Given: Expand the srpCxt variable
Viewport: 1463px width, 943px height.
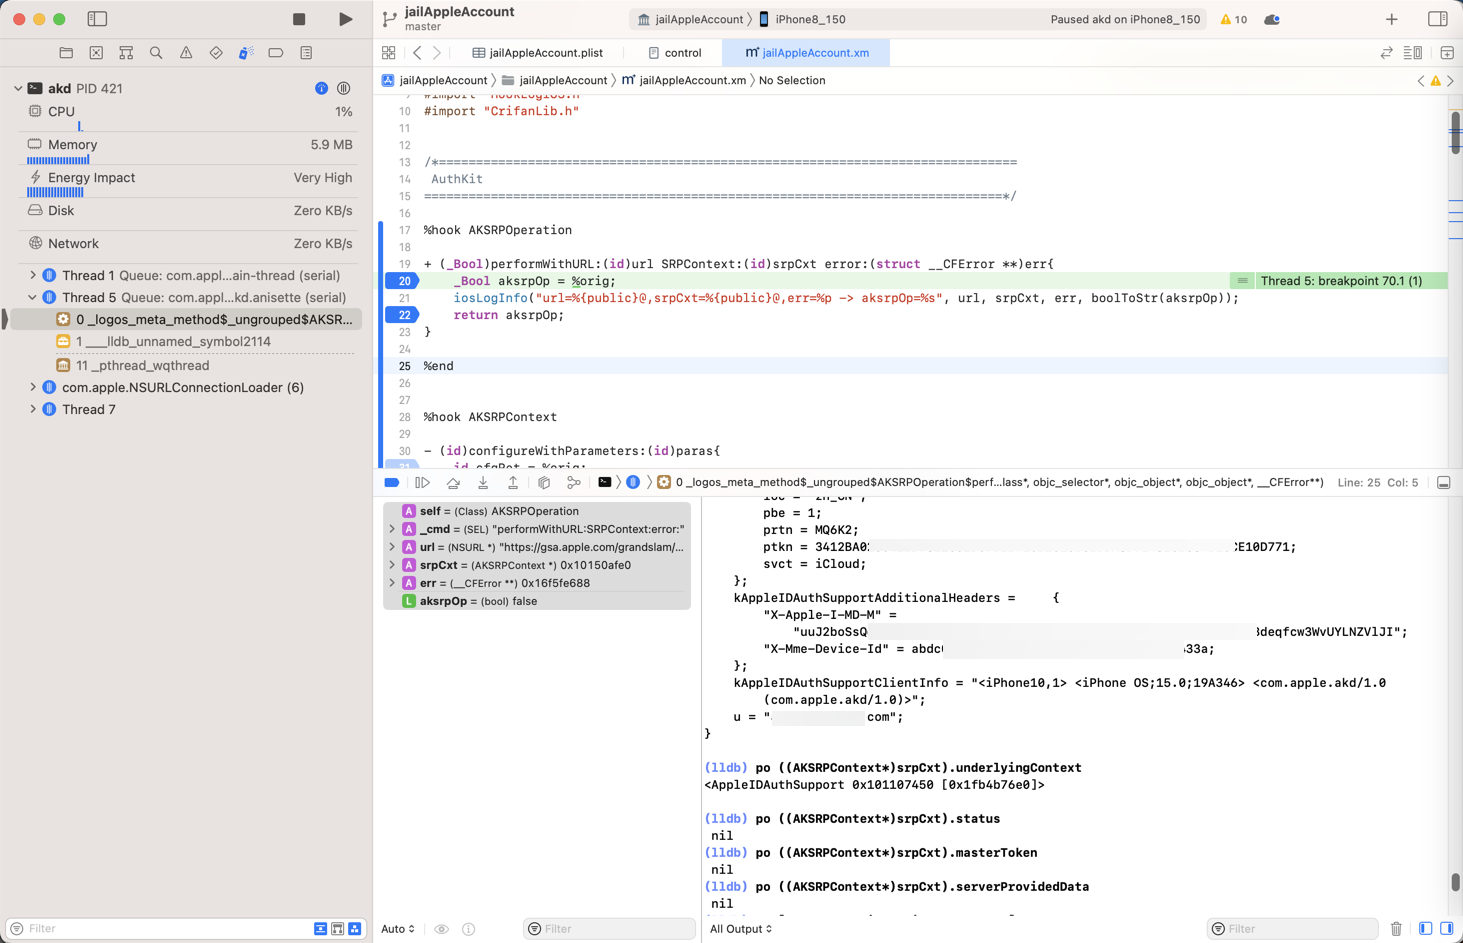Looking at the screenshot, I should pyautogui.click(x=392, y=565).
